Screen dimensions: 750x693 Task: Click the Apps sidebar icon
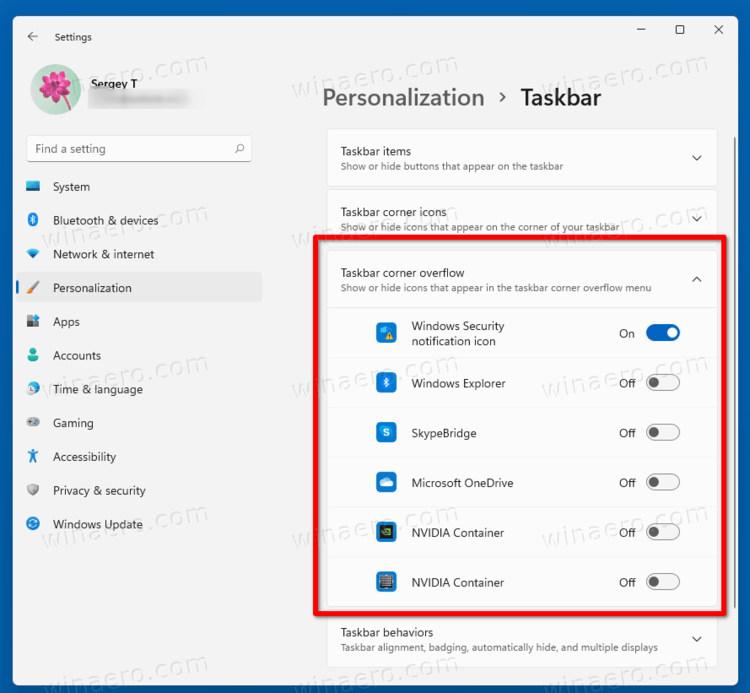click(33, 321)
